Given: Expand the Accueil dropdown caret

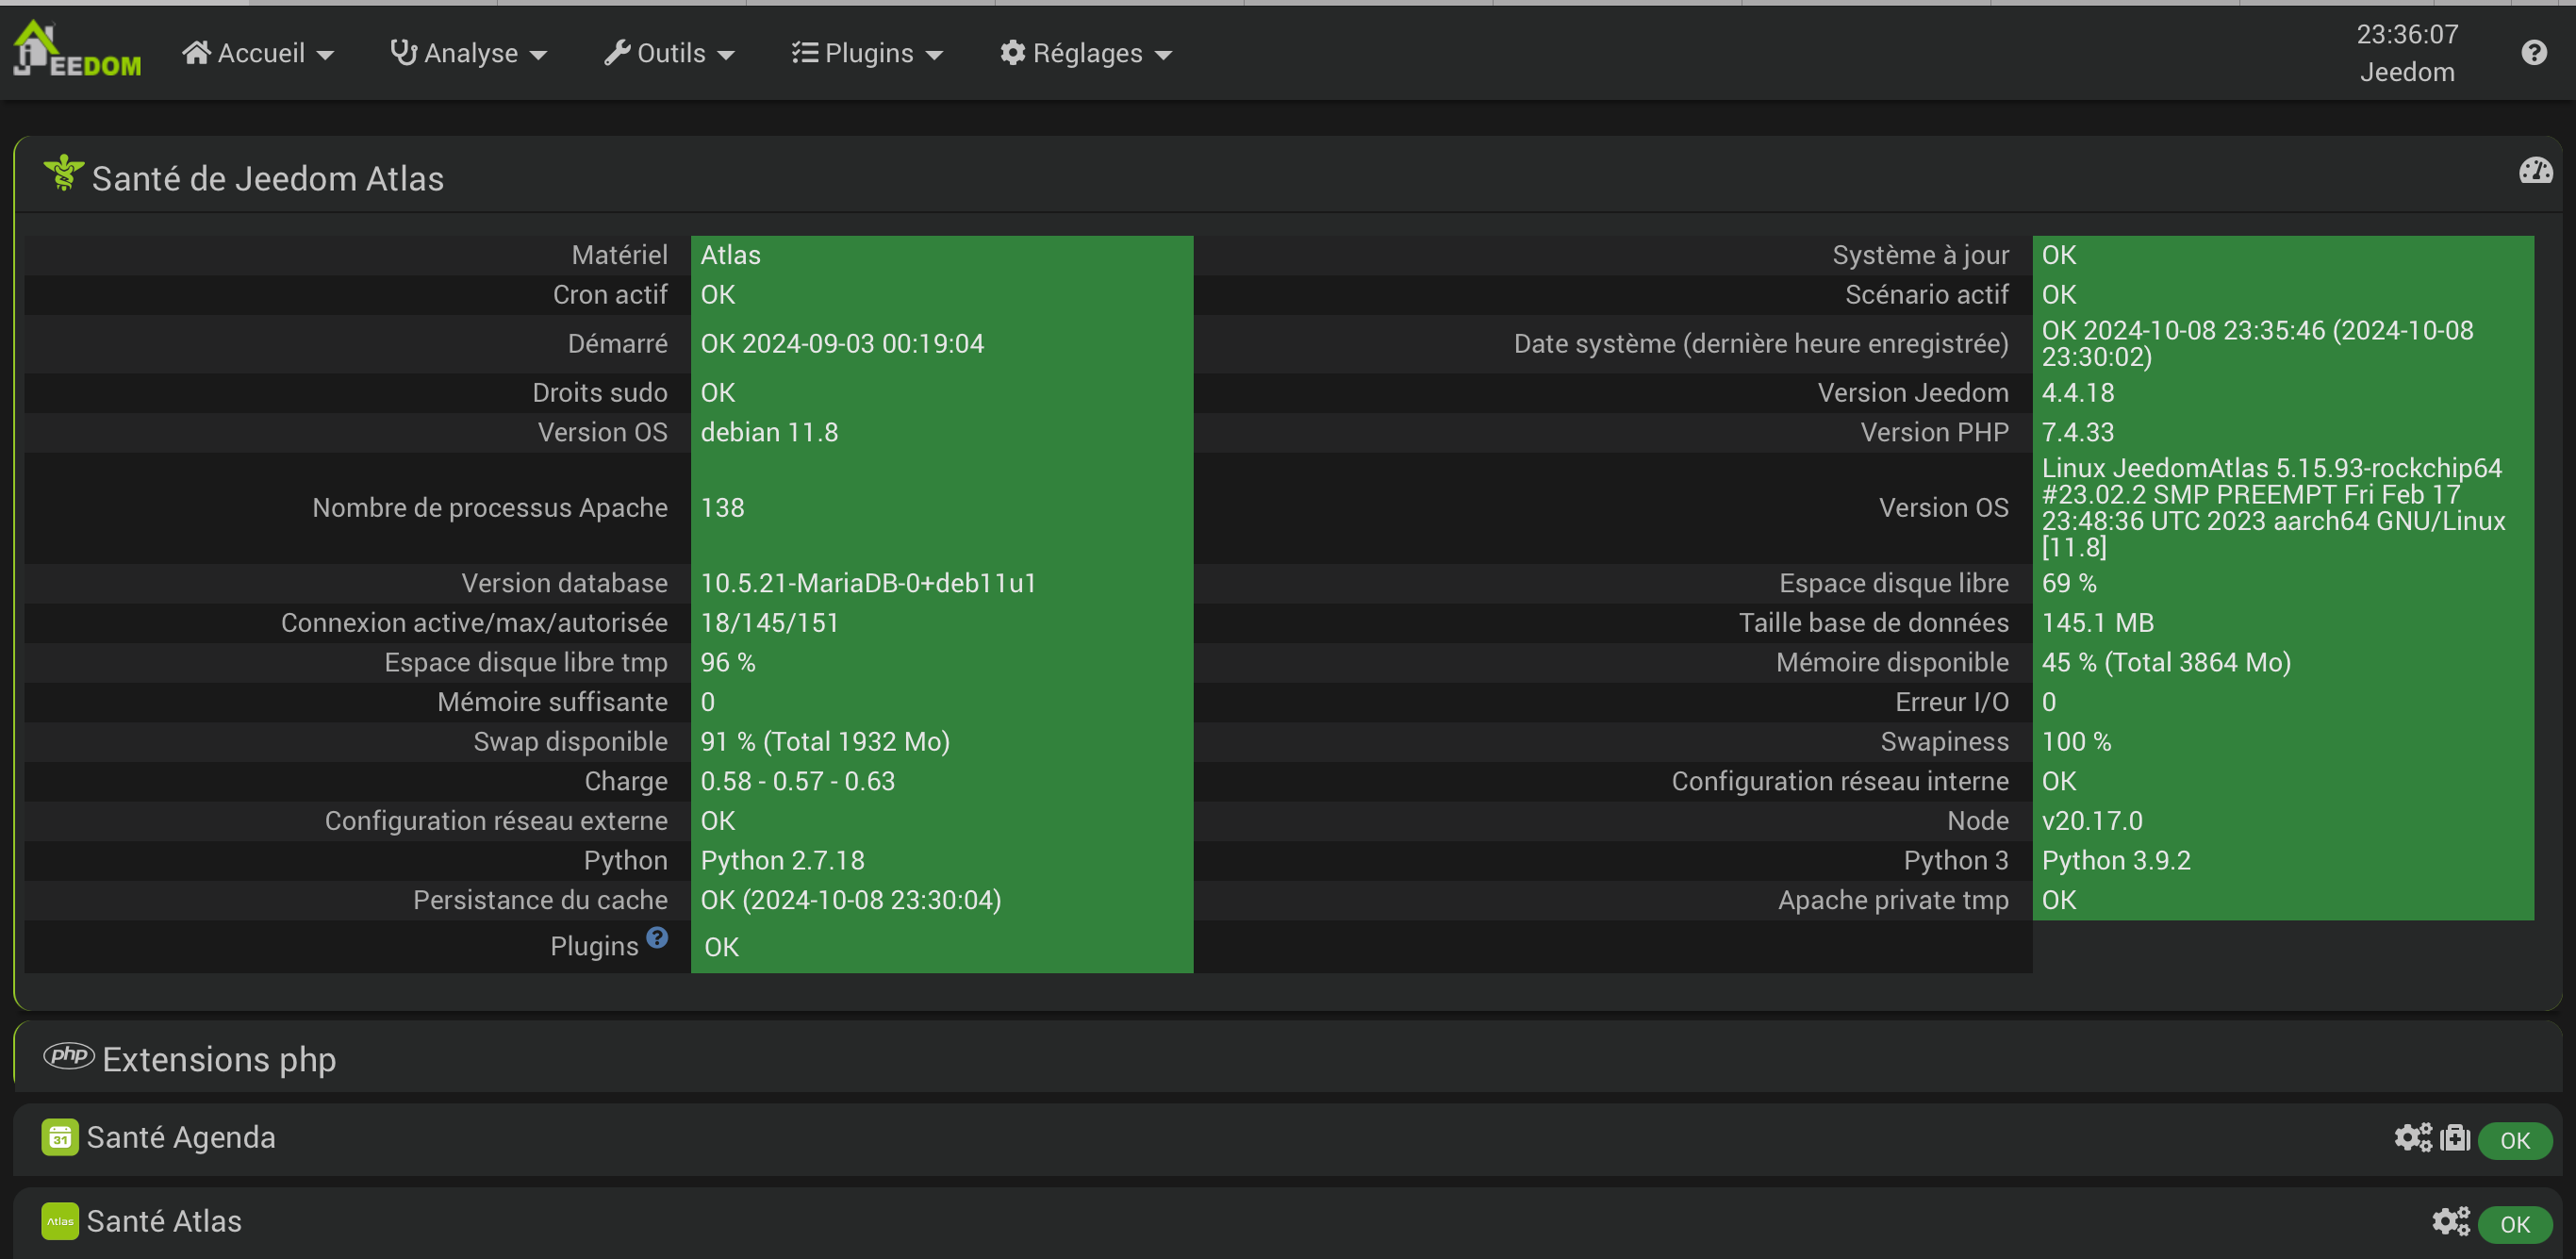Looking at the screenshot, I should pos(325,56).
